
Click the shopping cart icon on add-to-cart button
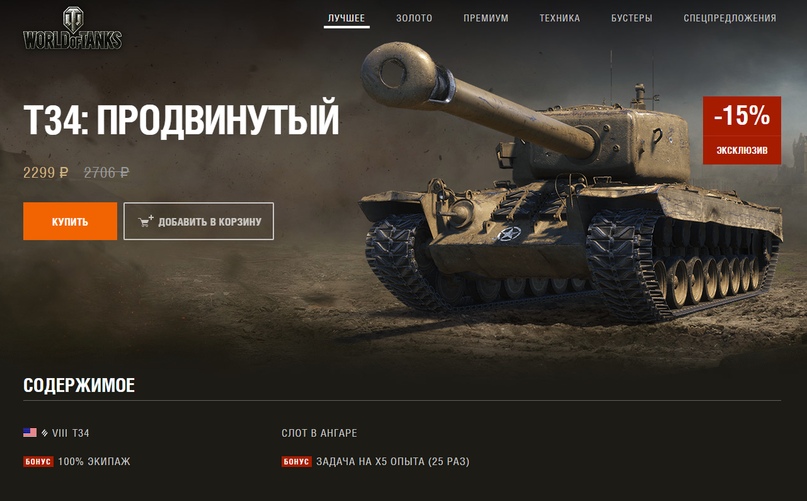[146, 221]
